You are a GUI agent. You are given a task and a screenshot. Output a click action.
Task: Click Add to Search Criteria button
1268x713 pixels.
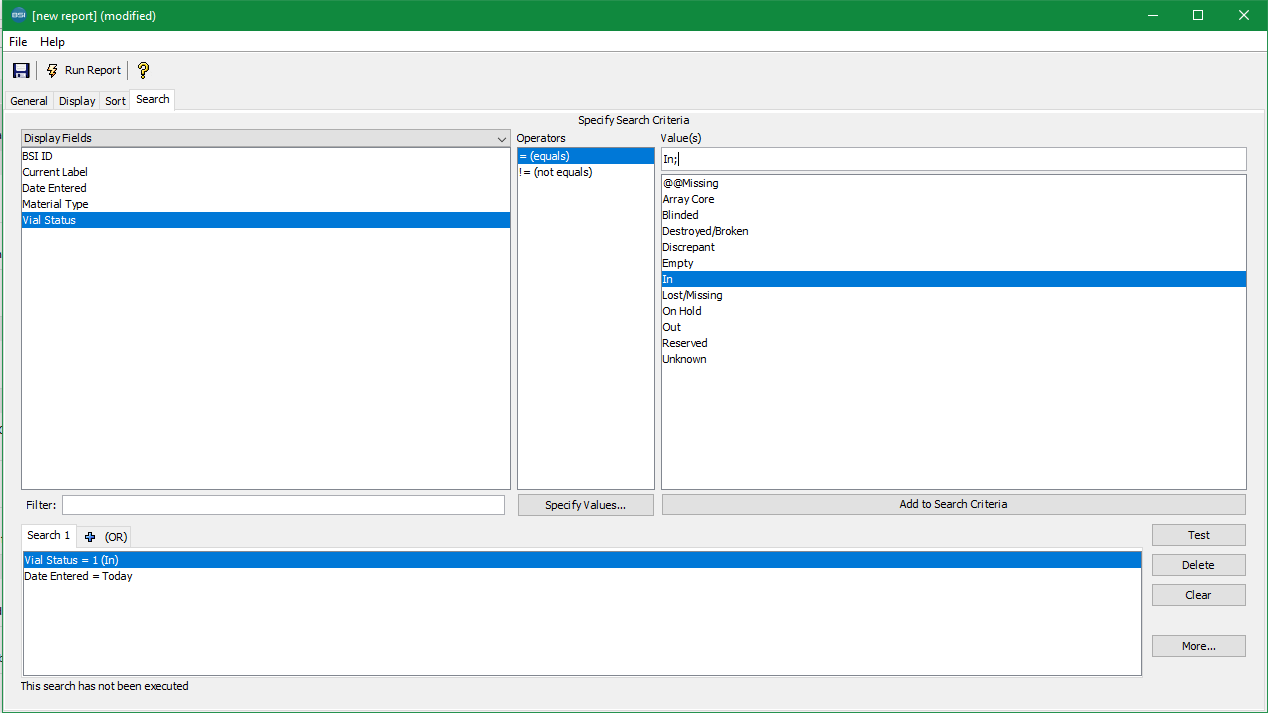click(953, 504)
